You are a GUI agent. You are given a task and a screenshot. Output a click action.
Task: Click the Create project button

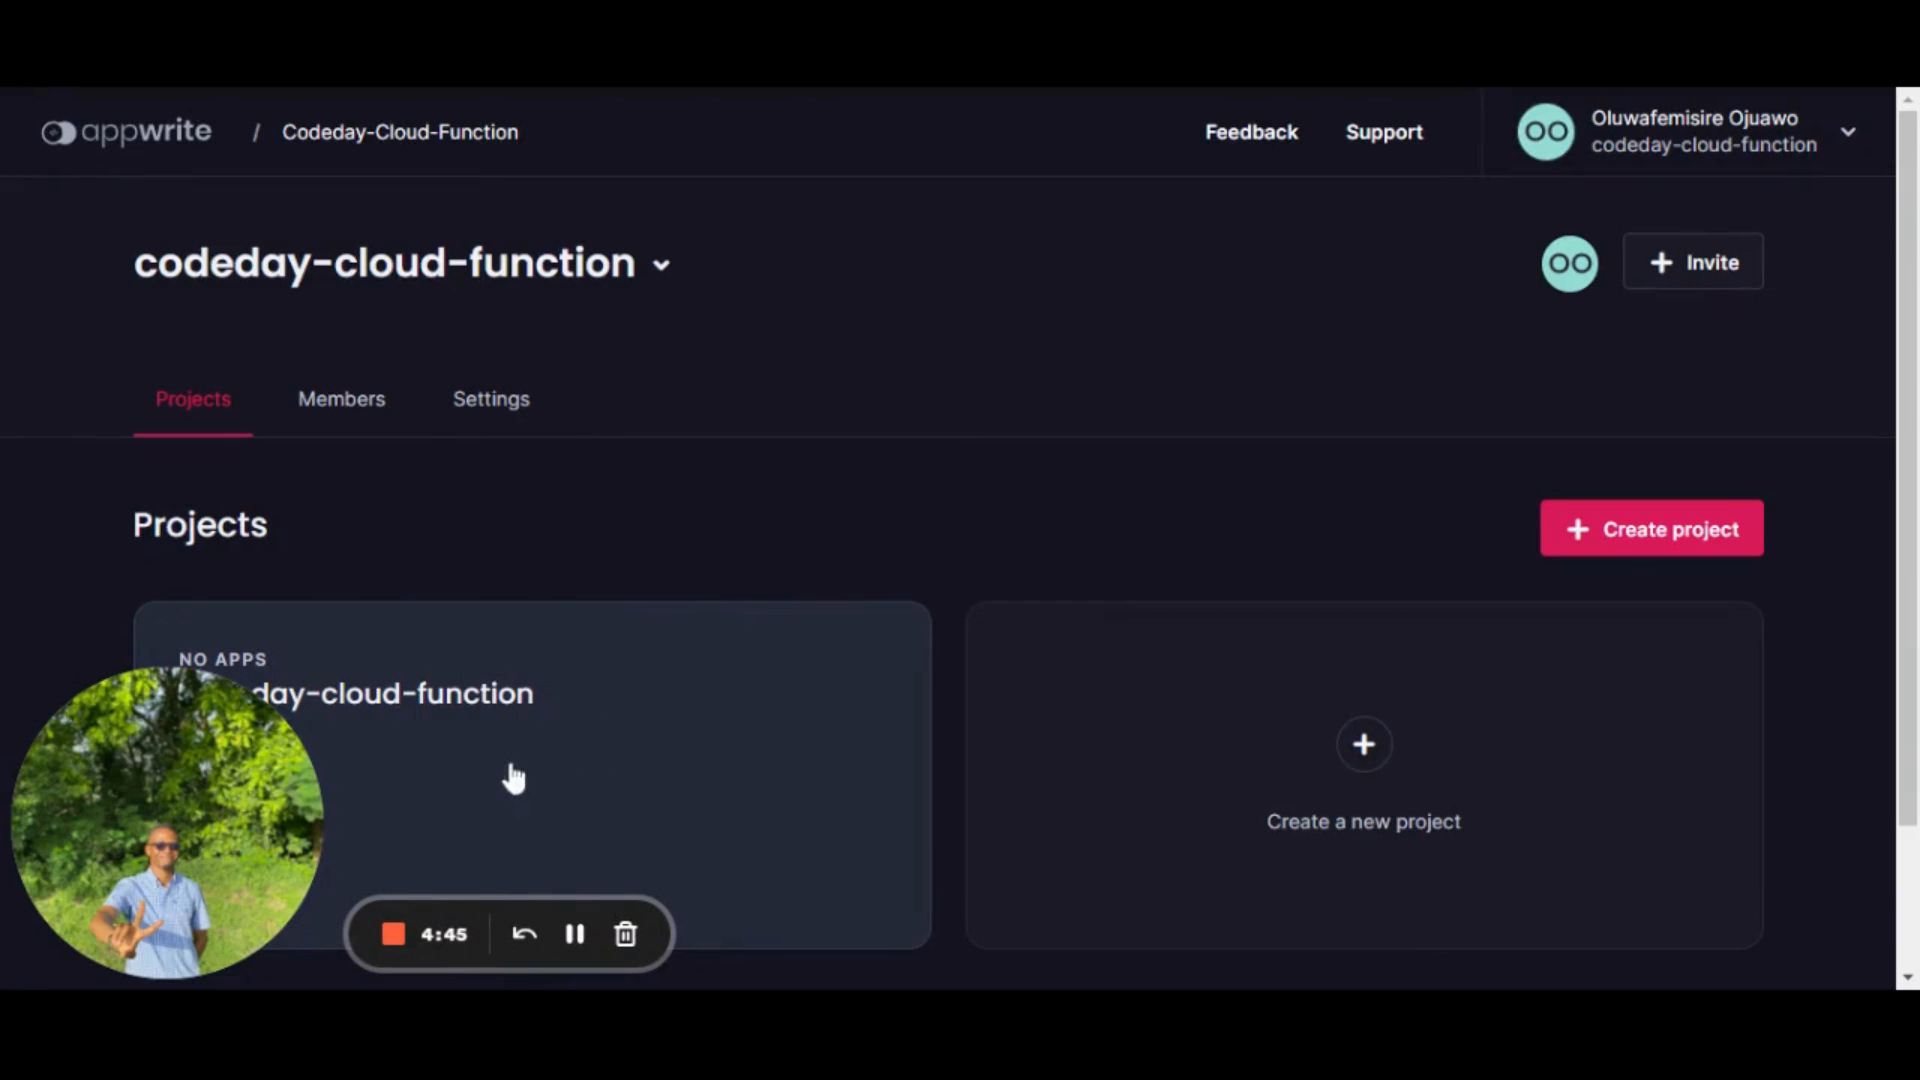(x=1651, y=528)
